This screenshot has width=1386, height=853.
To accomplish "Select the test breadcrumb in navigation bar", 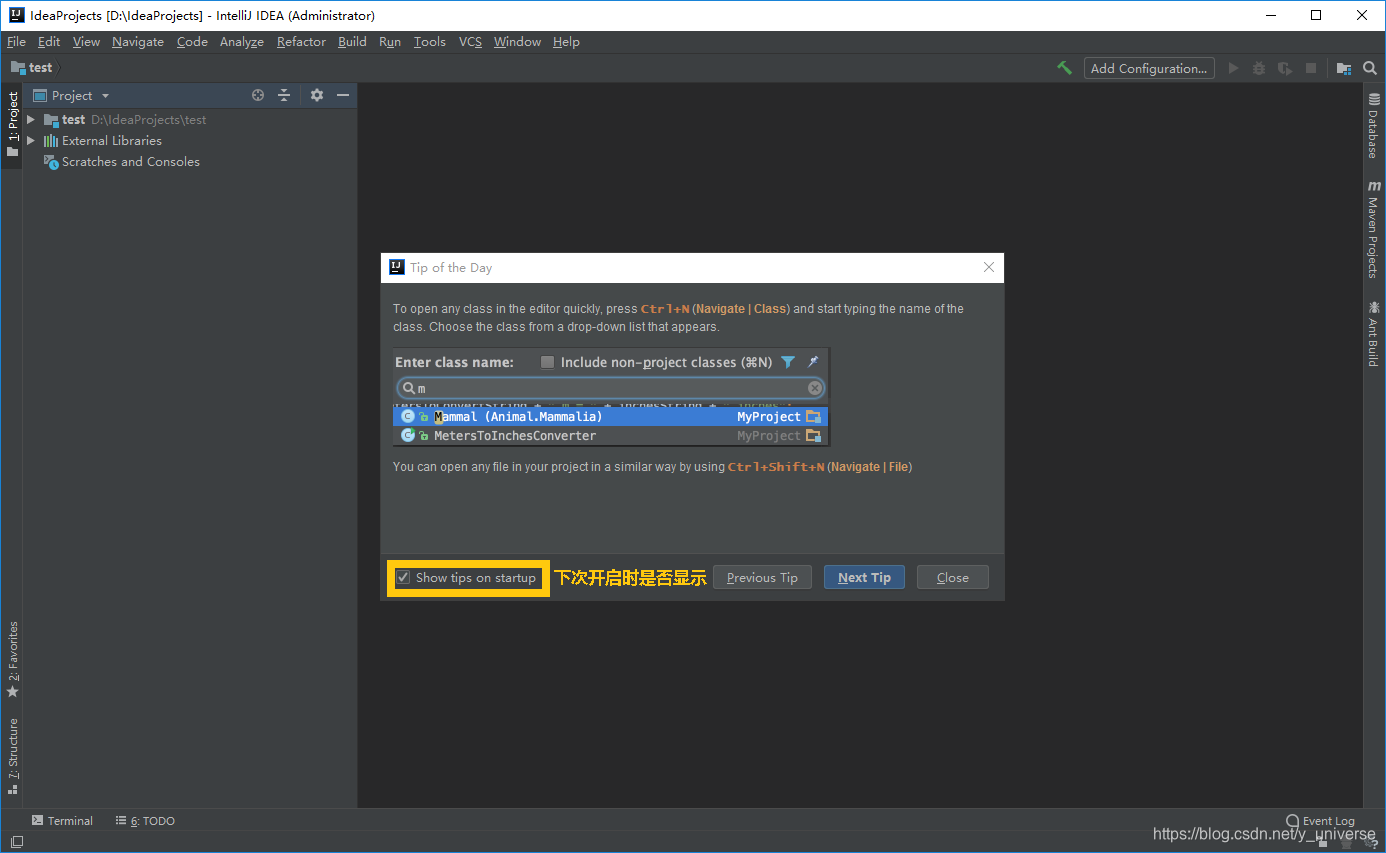I will click(x=32, y=68).
